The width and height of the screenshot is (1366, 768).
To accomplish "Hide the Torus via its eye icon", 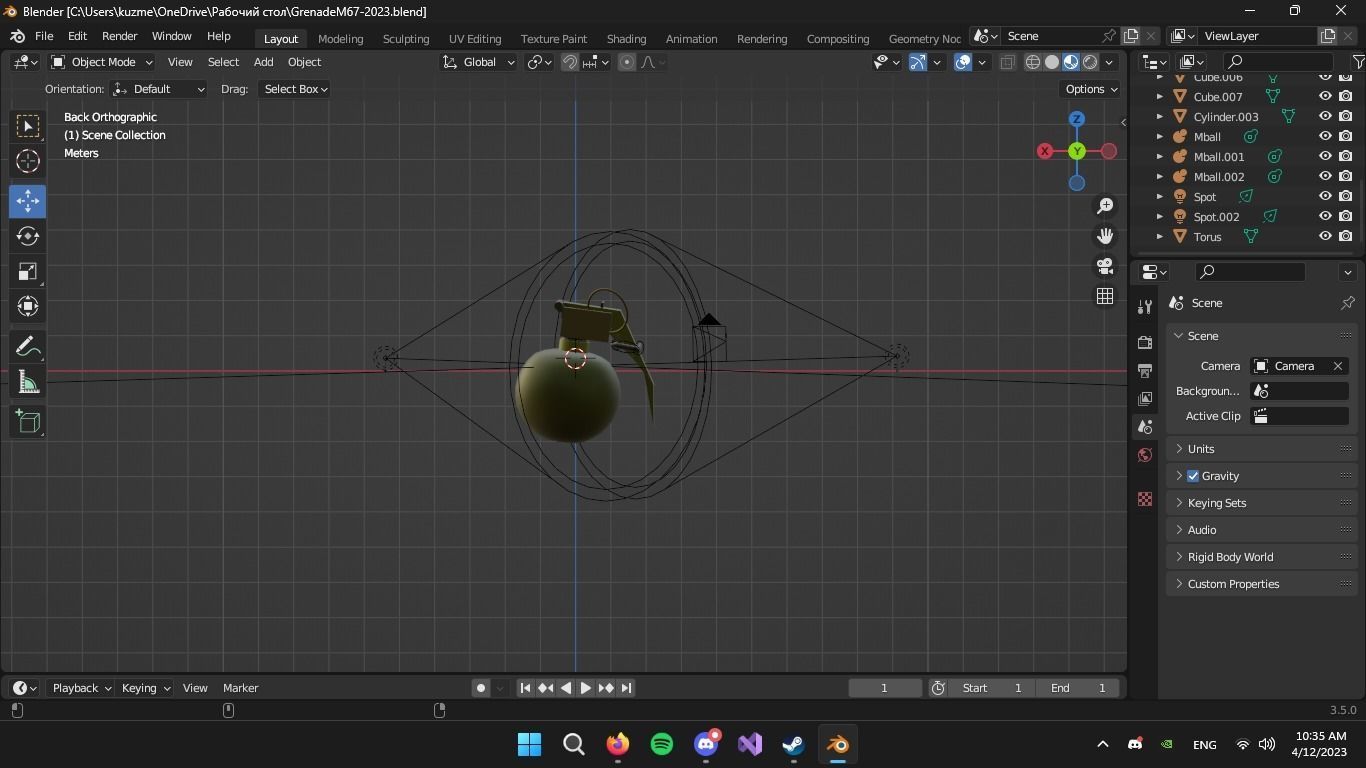I will point(1325,237).
